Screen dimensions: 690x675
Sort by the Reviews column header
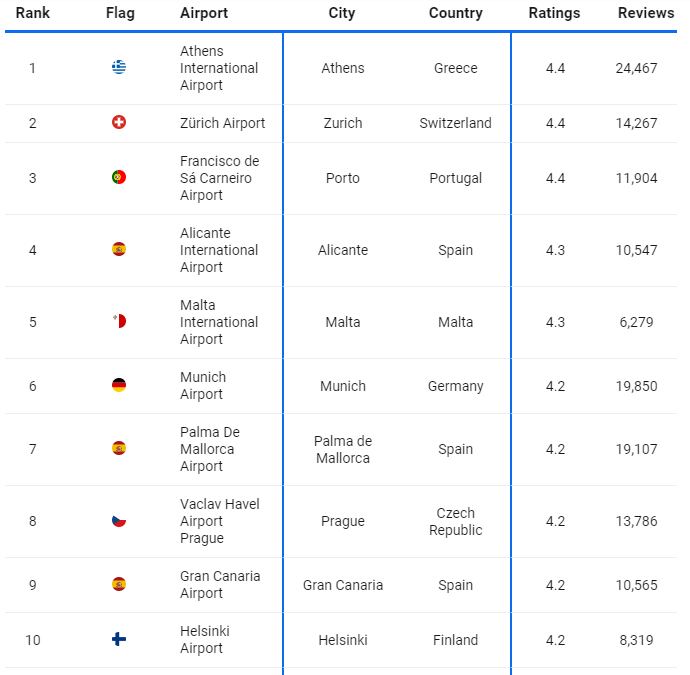[645, 13]
